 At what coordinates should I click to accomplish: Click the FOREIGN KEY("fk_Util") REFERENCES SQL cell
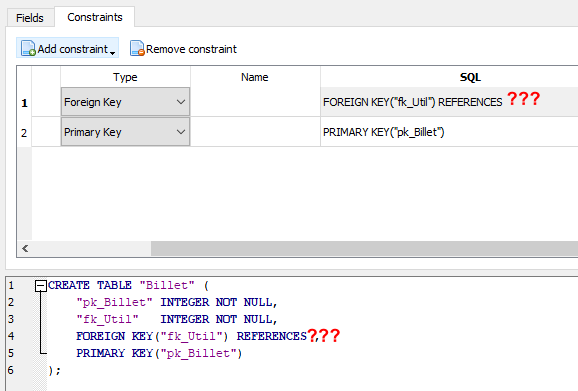click(449, 102)
